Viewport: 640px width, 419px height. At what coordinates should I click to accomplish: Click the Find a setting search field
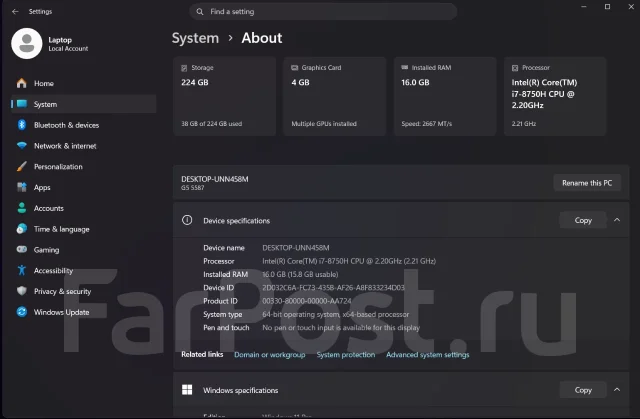point(323,12)
